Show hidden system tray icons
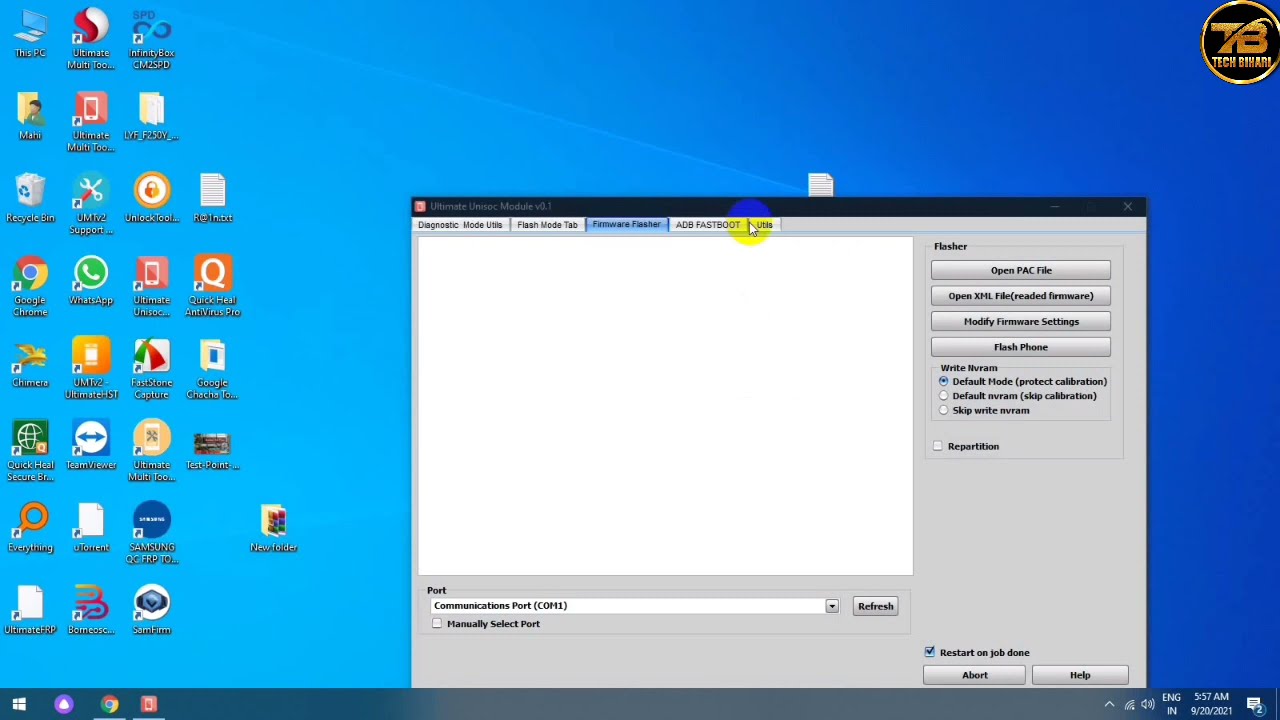This screenshot has height=720, width=1280. (x=1109, y=705)
